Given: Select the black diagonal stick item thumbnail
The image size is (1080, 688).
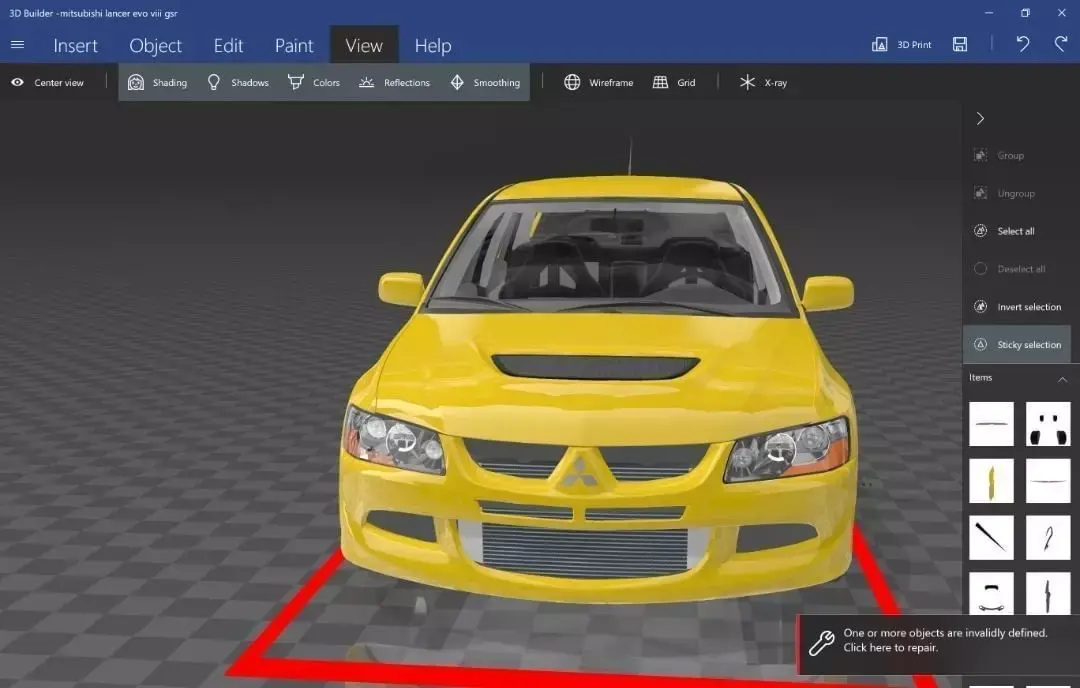Looking at the screenshot, I should tap(991, 537).
